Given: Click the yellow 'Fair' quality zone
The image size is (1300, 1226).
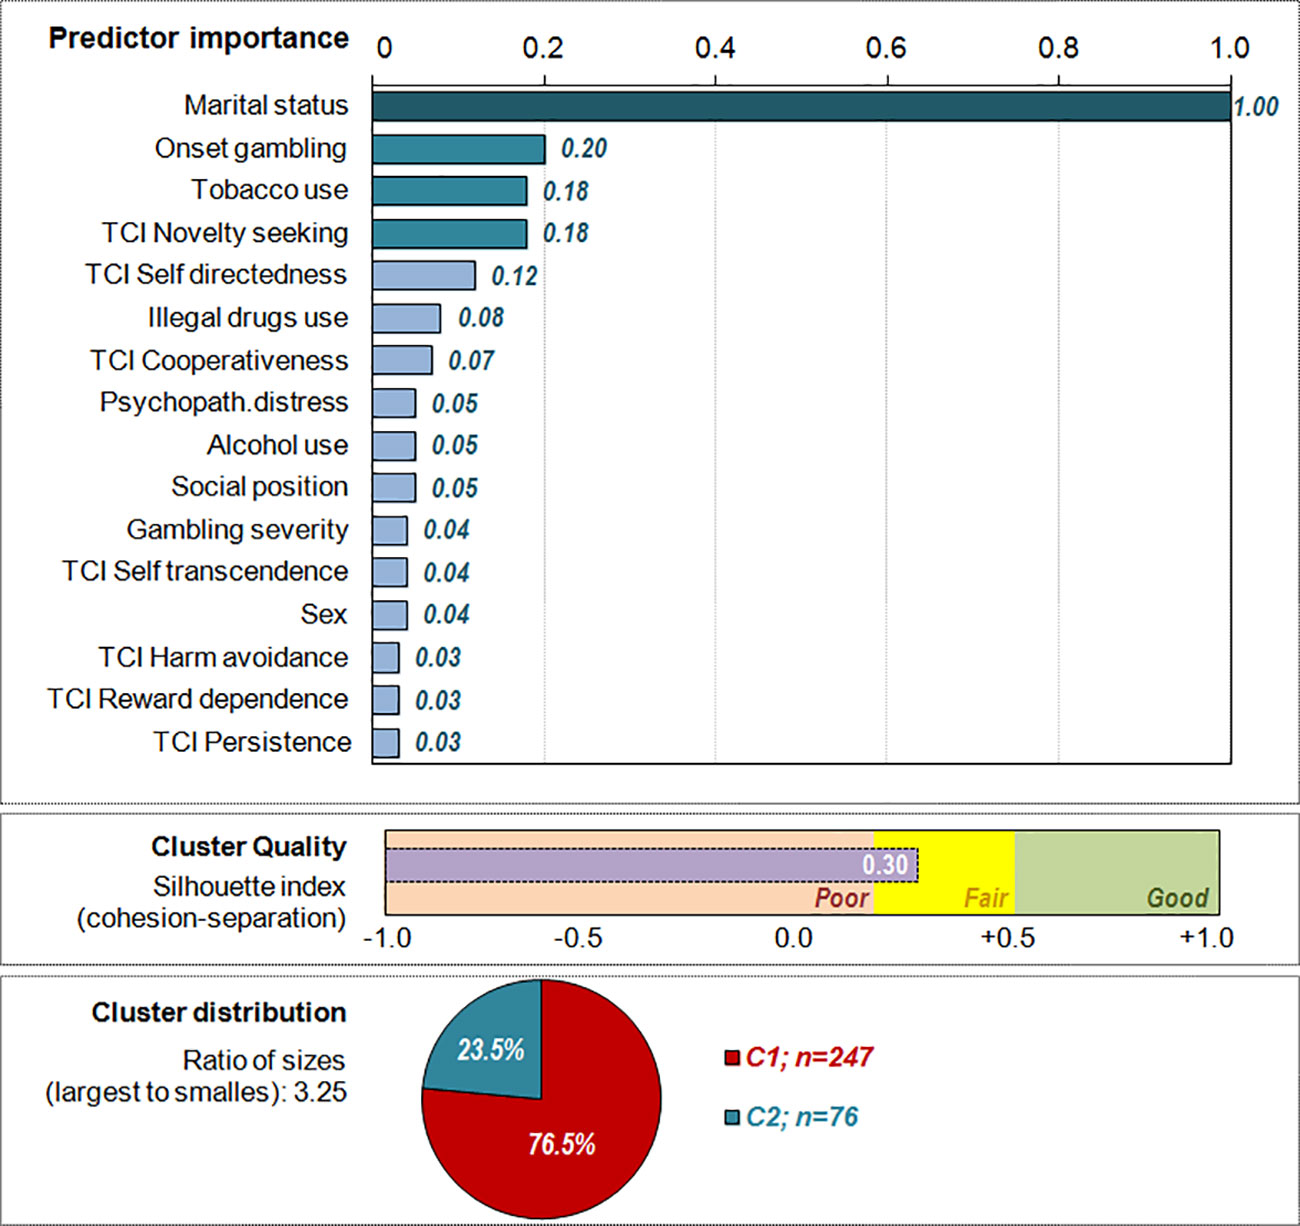Looking at the screenshot, I should tap(944, 872).
